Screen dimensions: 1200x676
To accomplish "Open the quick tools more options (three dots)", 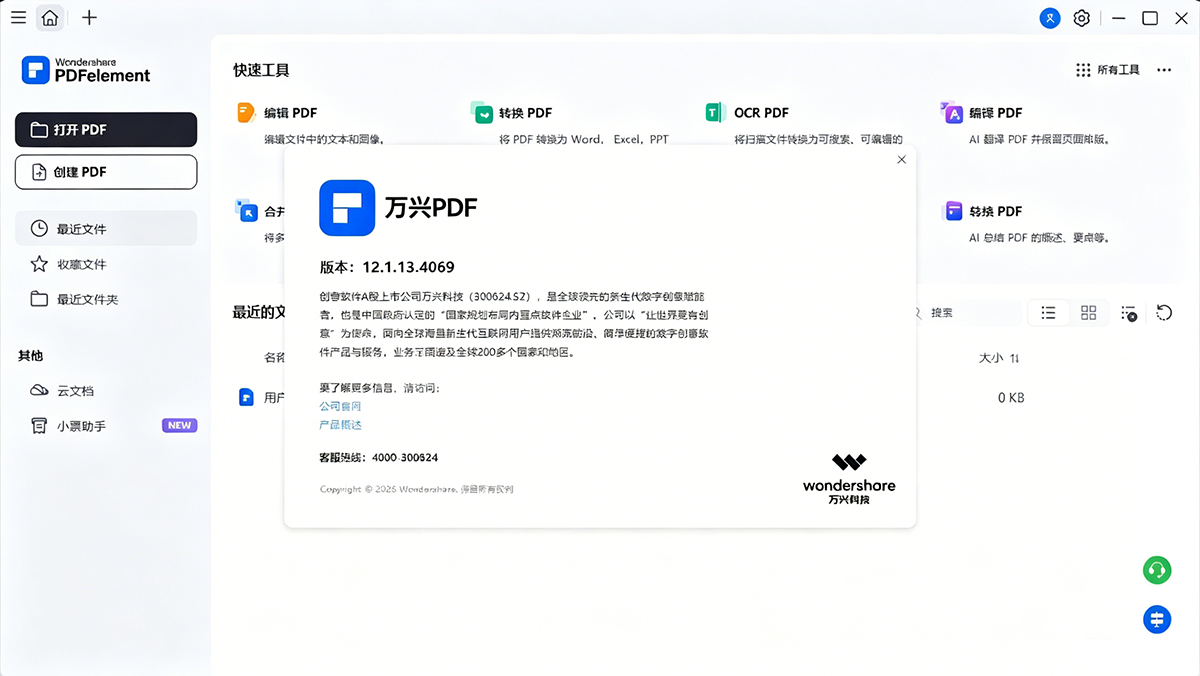I will 1164,70.
